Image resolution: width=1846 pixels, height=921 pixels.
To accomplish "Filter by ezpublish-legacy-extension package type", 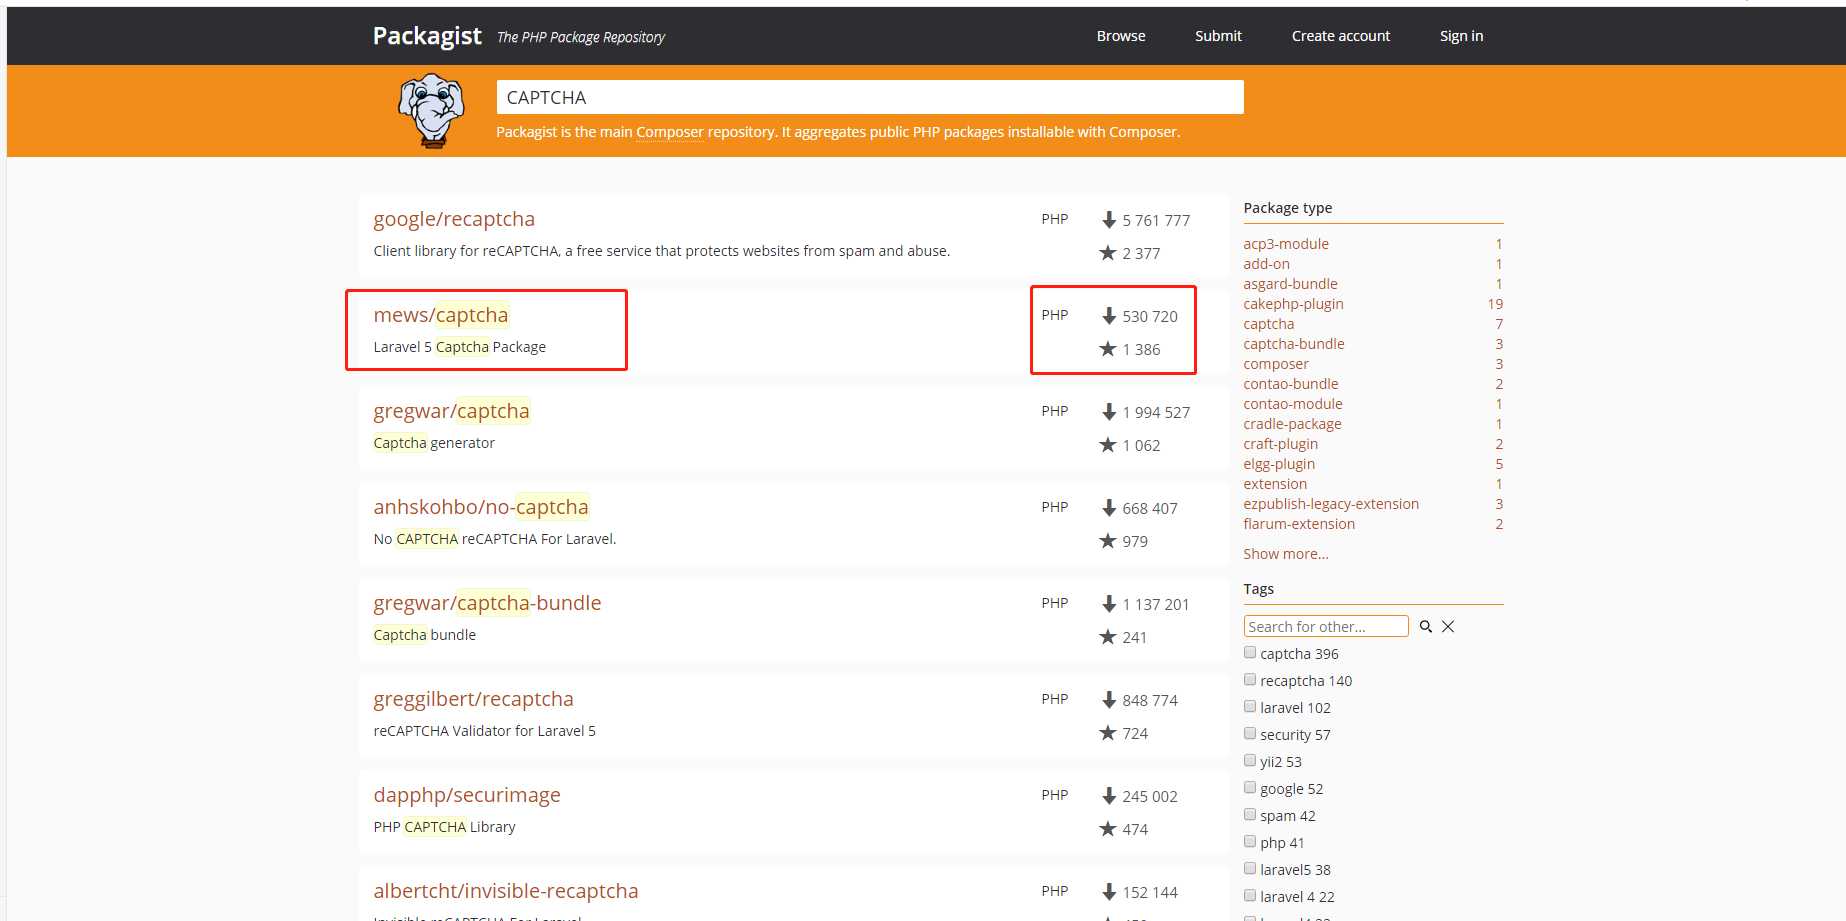I will 1331,504.
